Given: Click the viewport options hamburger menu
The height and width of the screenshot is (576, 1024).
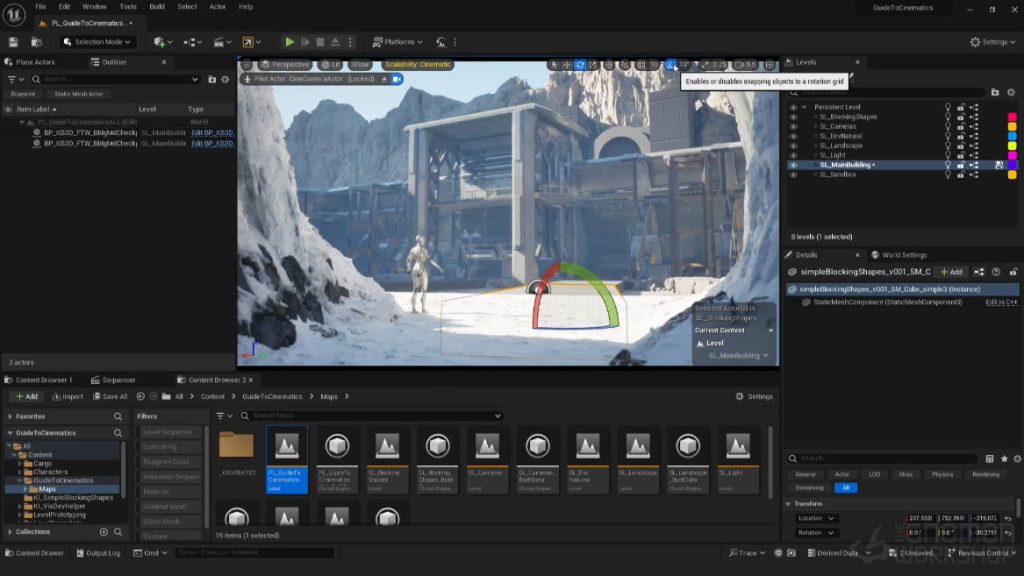Looking at the screenshot, I should [x=247, y=65].
